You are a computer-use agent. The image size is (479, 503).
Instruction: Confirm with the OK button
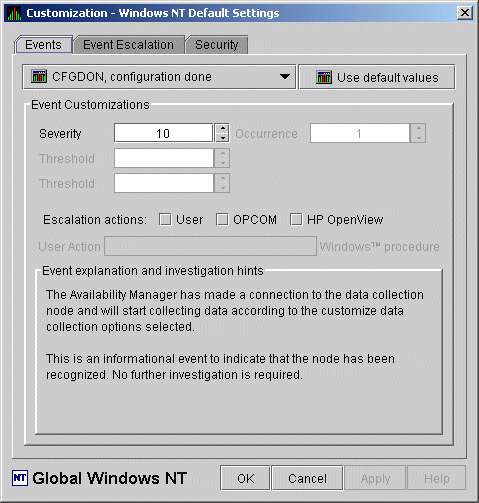click(245, 478)
